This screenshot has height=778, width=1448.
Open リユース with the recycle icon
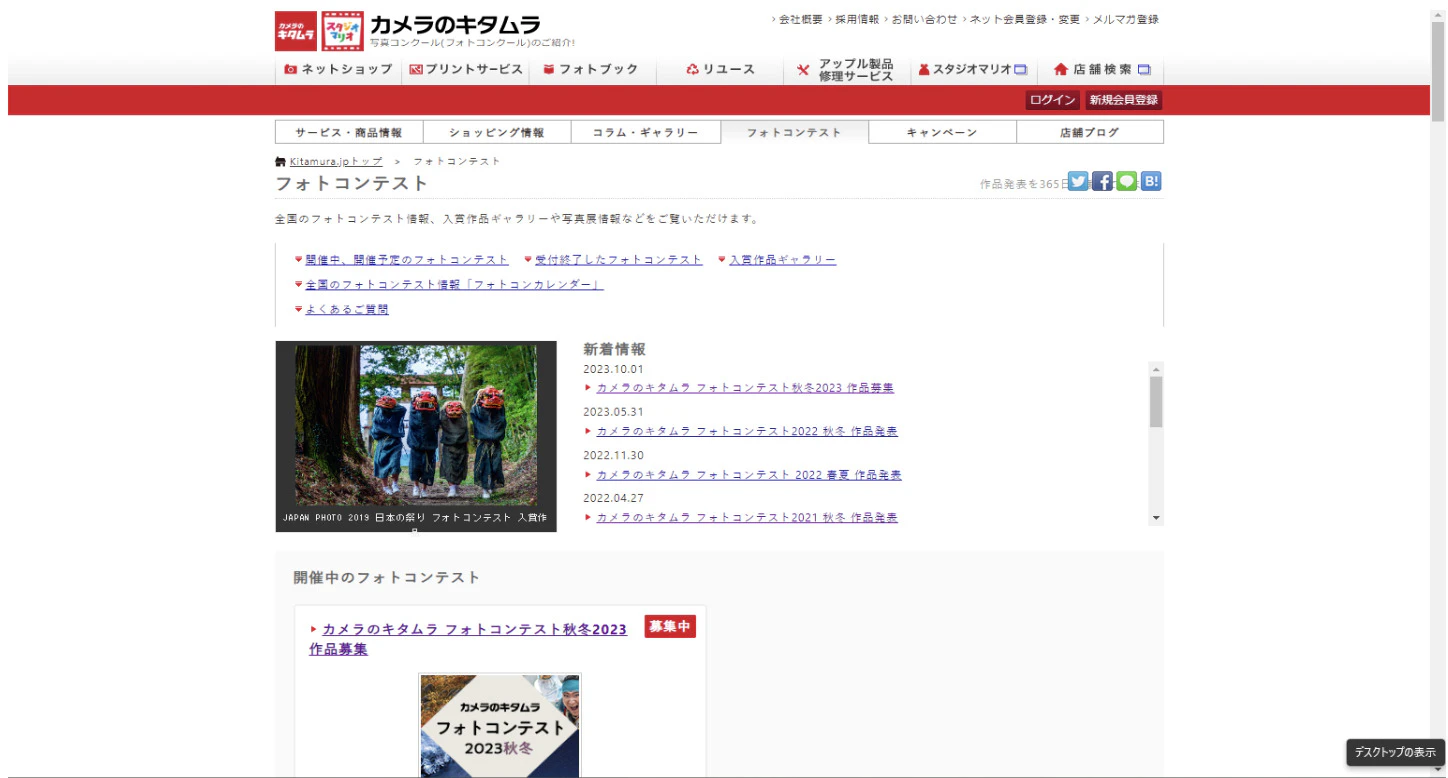point(720,69)
